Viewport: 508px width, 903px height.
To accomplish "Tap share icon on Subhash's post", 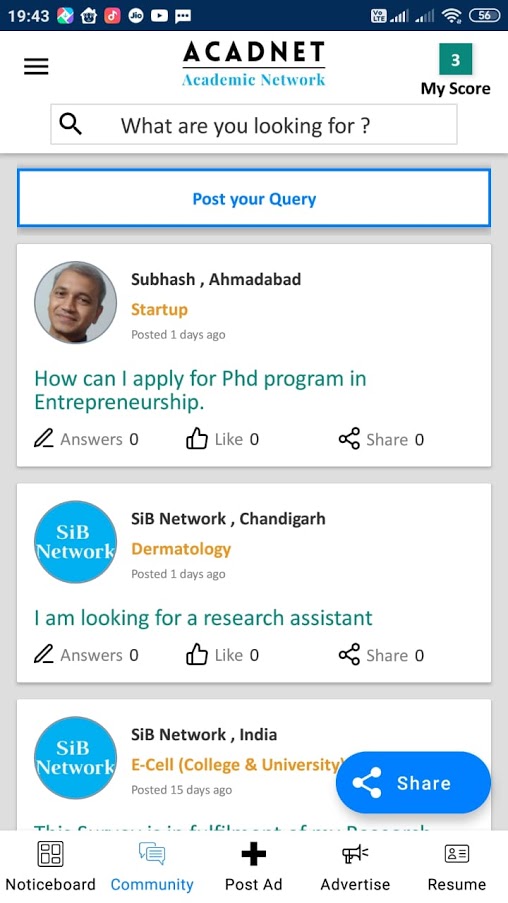I will (349, 439).
